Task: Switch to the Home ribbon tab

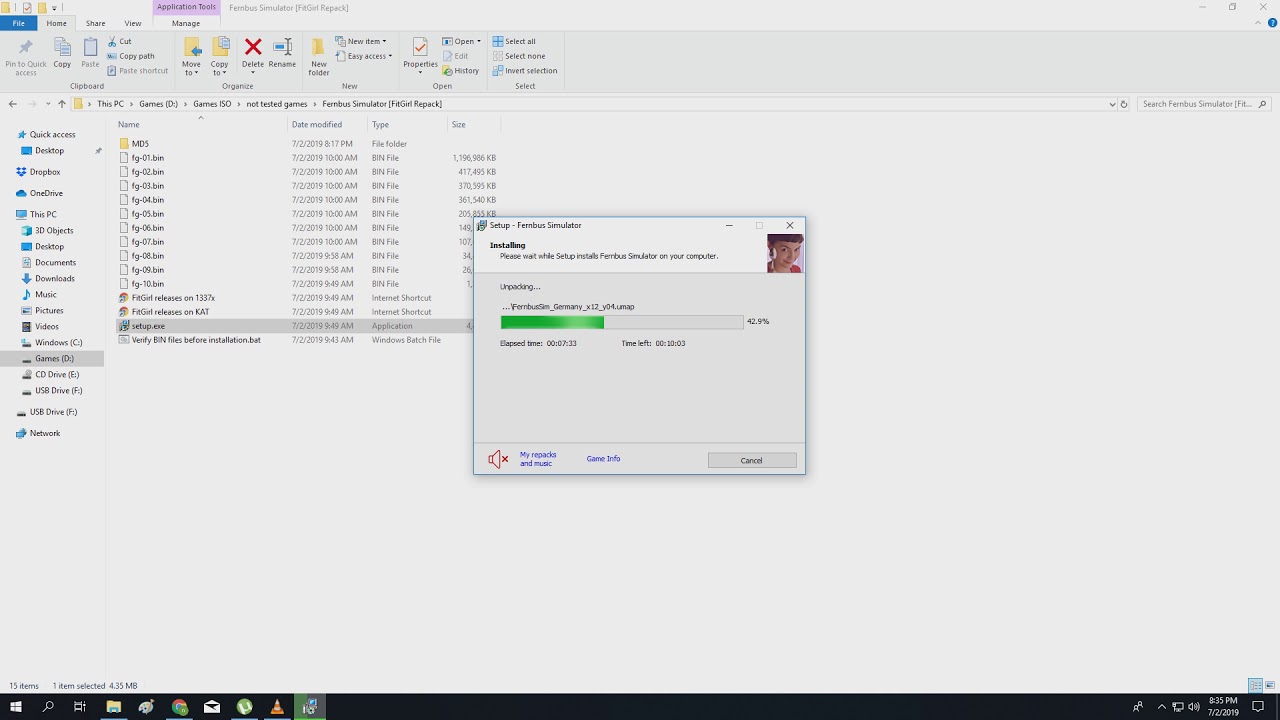Action: pyautogui.click(x=57, y=23)
